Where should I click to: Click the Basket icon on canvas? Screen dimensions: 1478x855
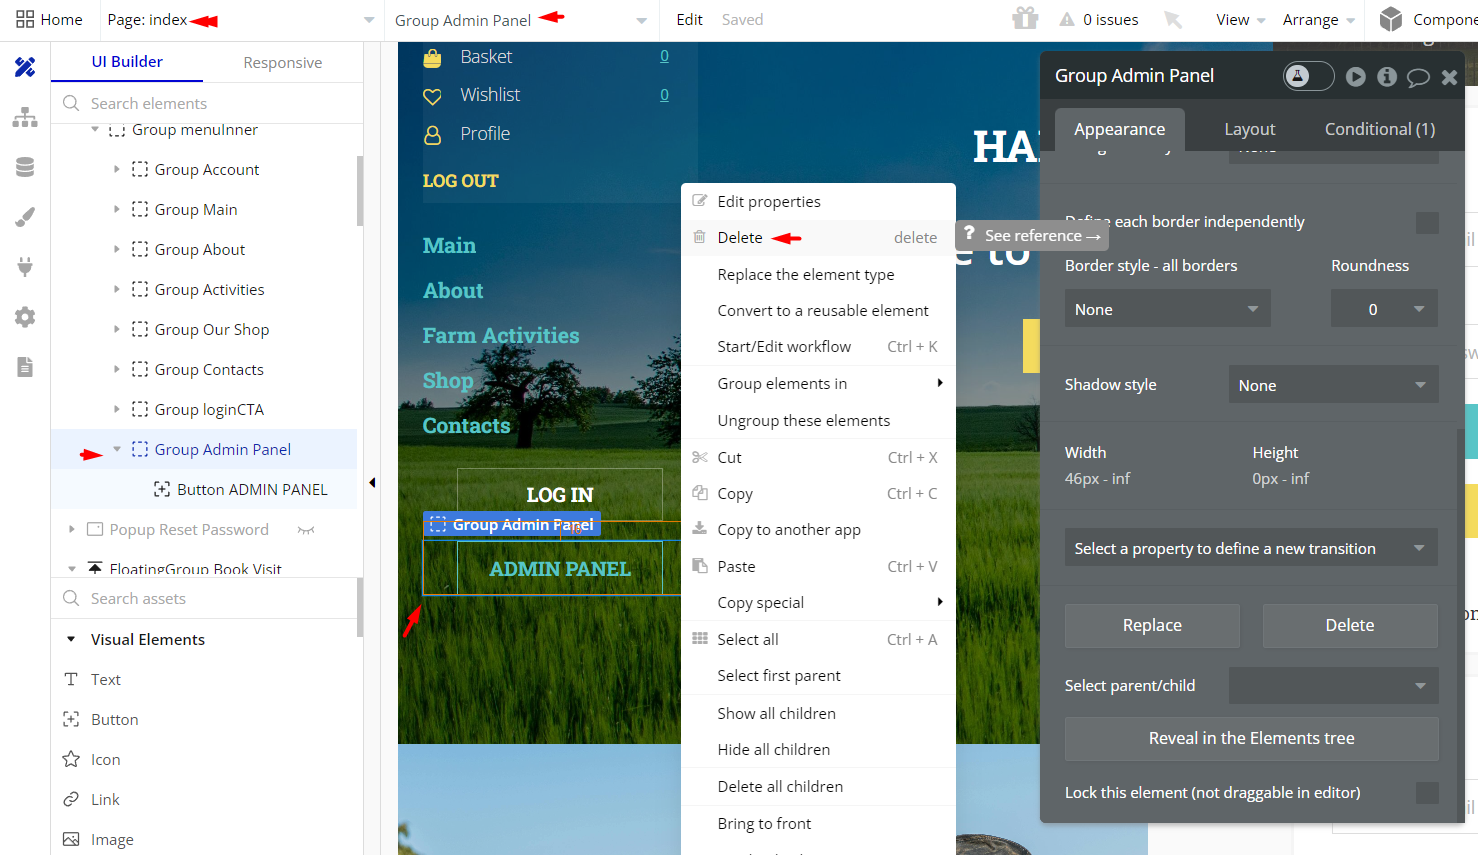coord(432,58)
